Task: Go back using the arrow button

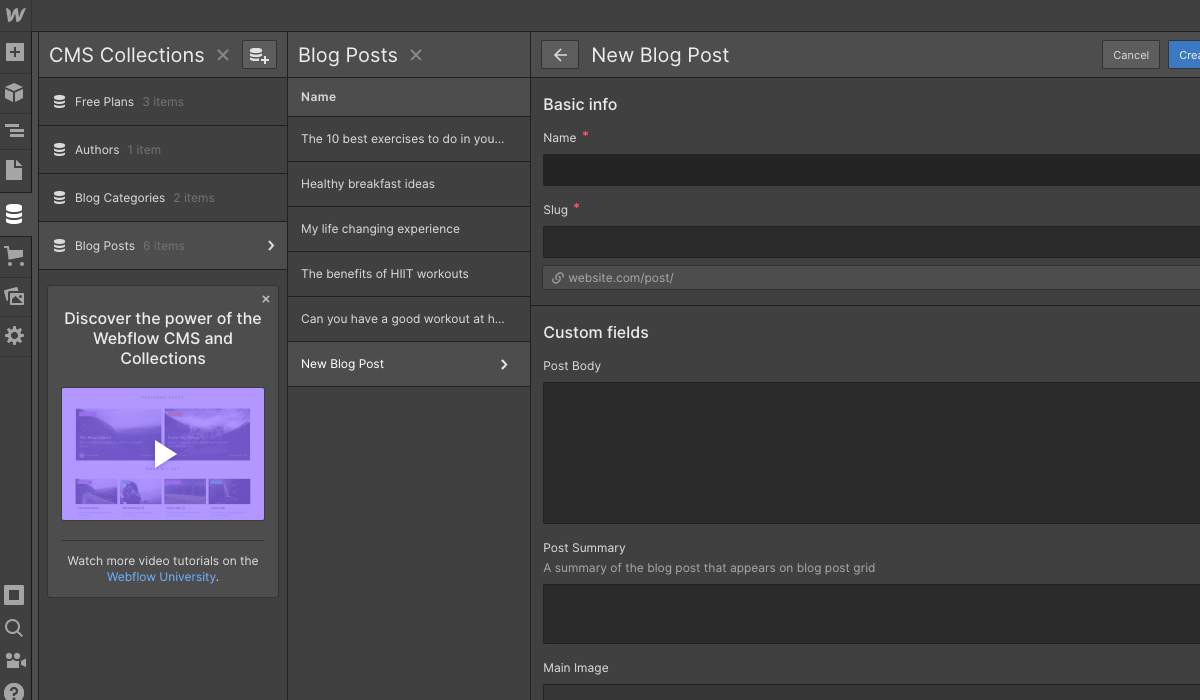Action: point(560,55)
